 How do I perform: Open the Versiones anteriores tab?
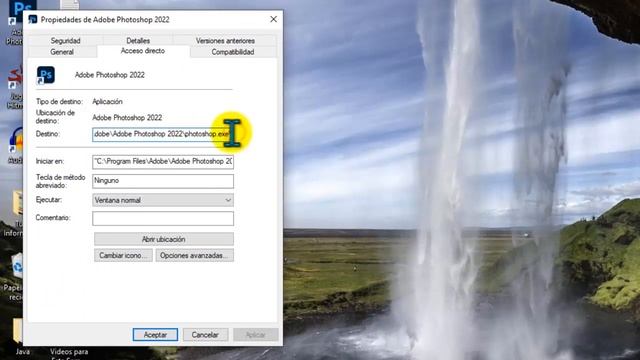225,40
